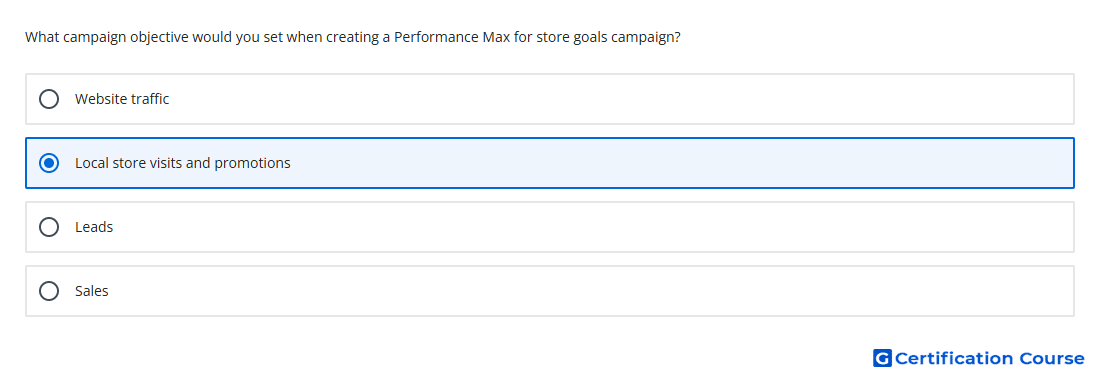Select the Website traffic radio button
Image resolution: width=1100 pixels, height=377 pixels.
pyautogui.click(x=49, y=99)
